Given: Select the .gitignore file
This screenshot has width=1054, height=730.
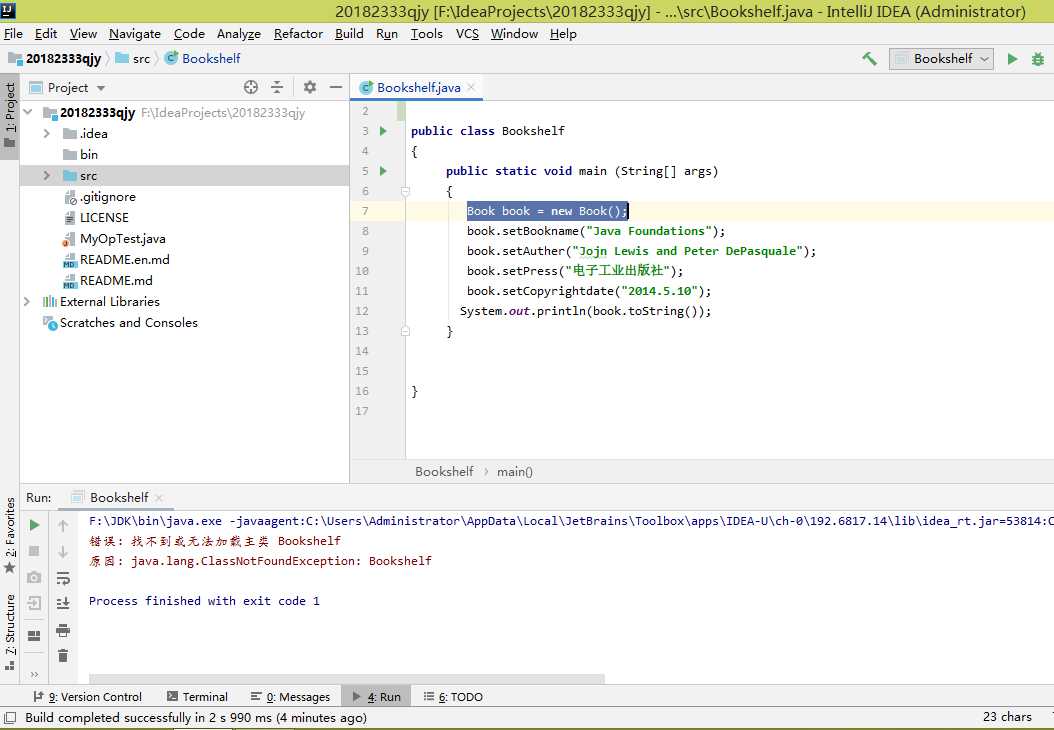Looking at the screenshot, I should 99,197.
